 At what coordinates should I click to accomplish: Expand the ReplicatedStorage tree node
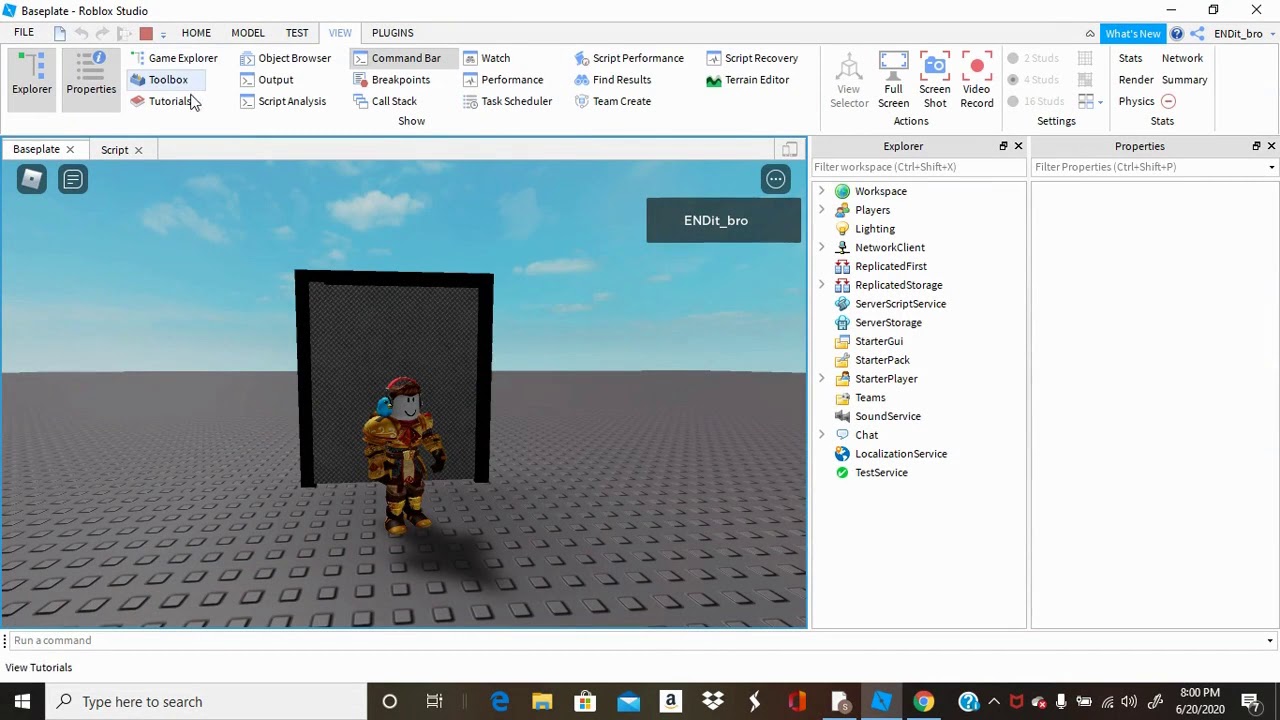coord(822,285)
